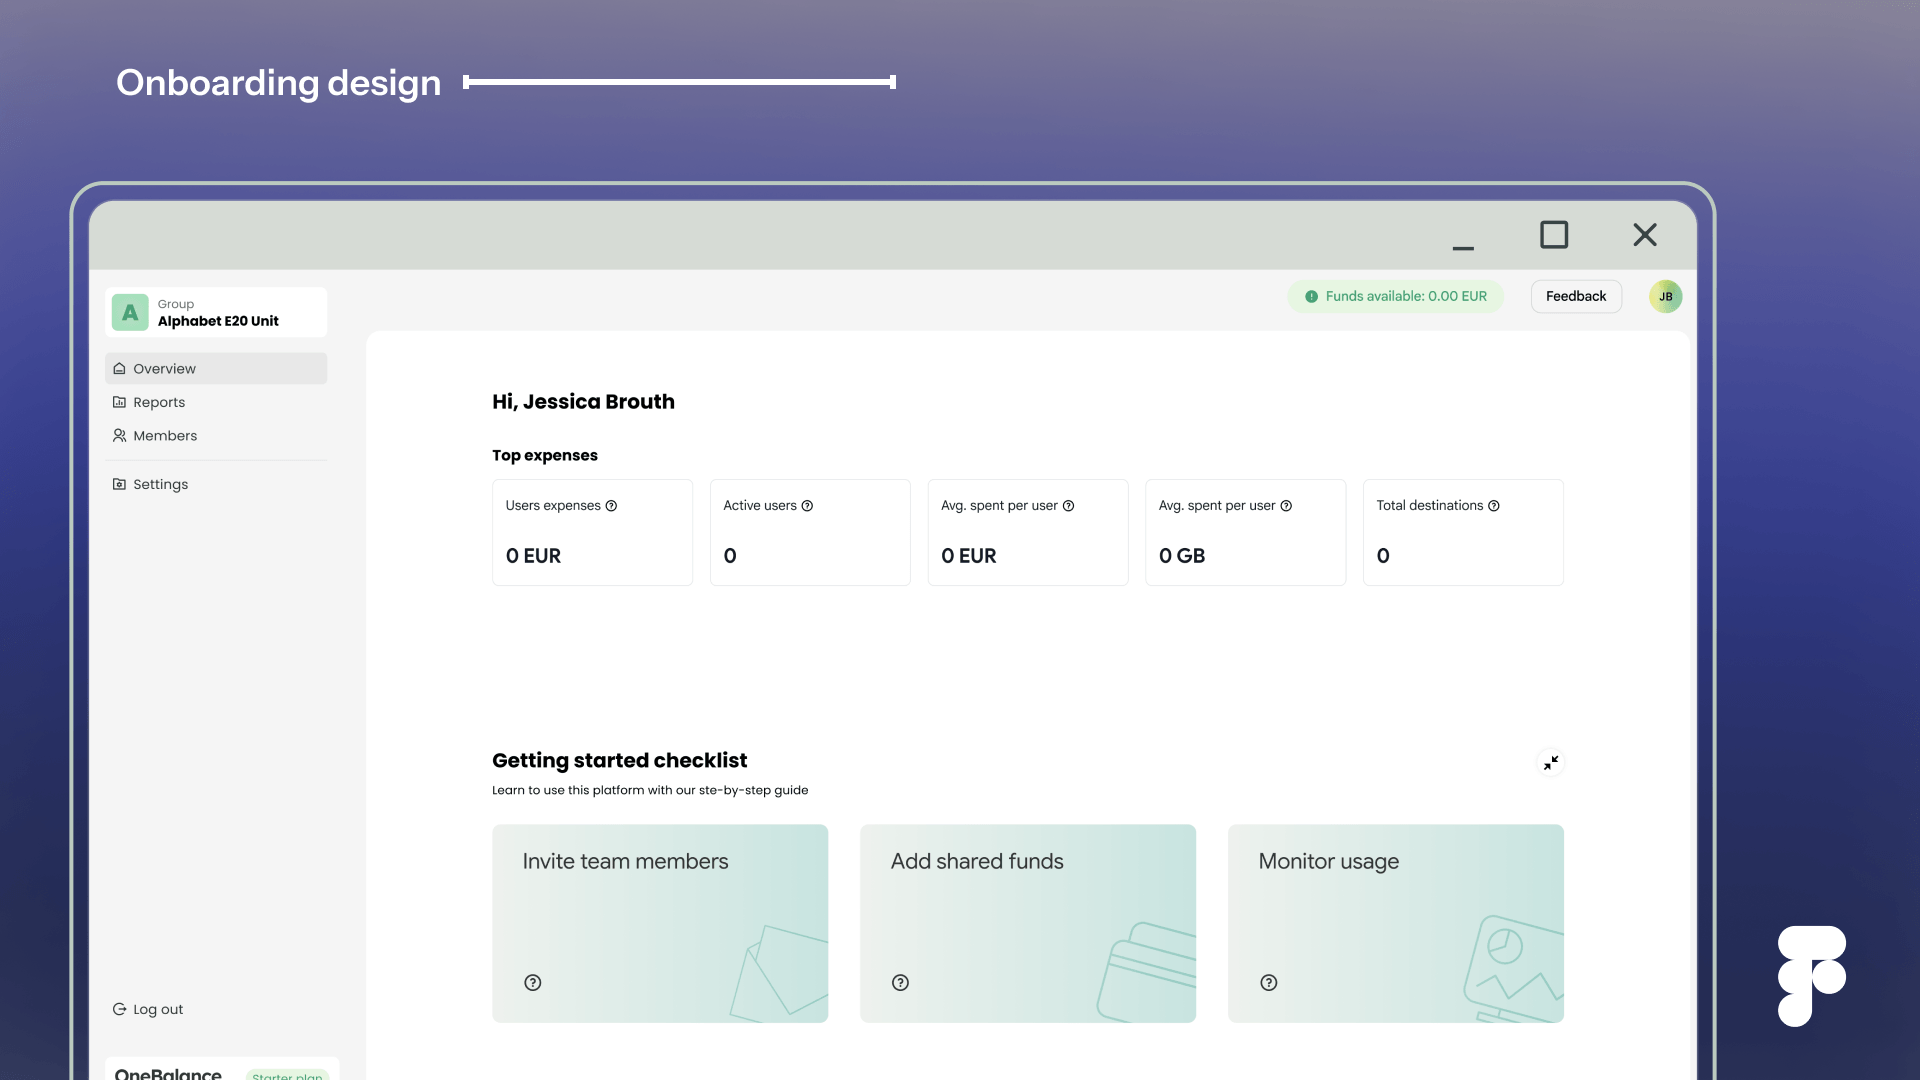The width and height of the screenshot is (1920, 1080).
Task: Click the info icon beside Total destinations
Action: (1494, 506)
